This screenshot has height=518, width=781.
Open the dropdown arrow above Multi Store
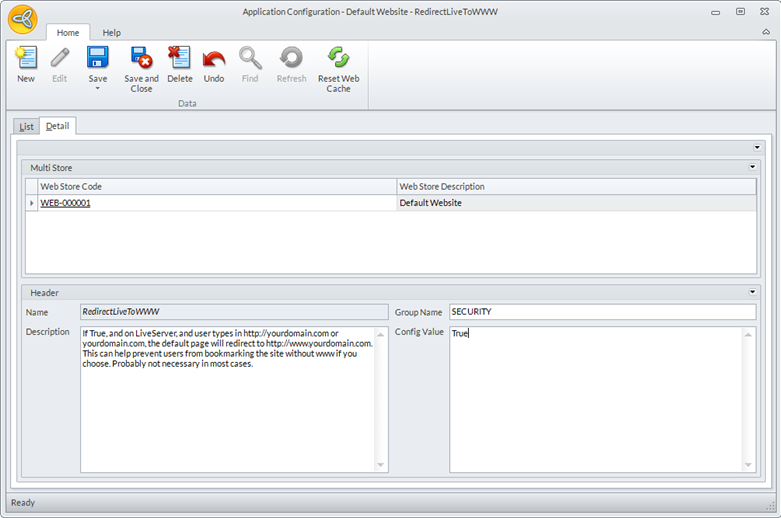(757, 147)
